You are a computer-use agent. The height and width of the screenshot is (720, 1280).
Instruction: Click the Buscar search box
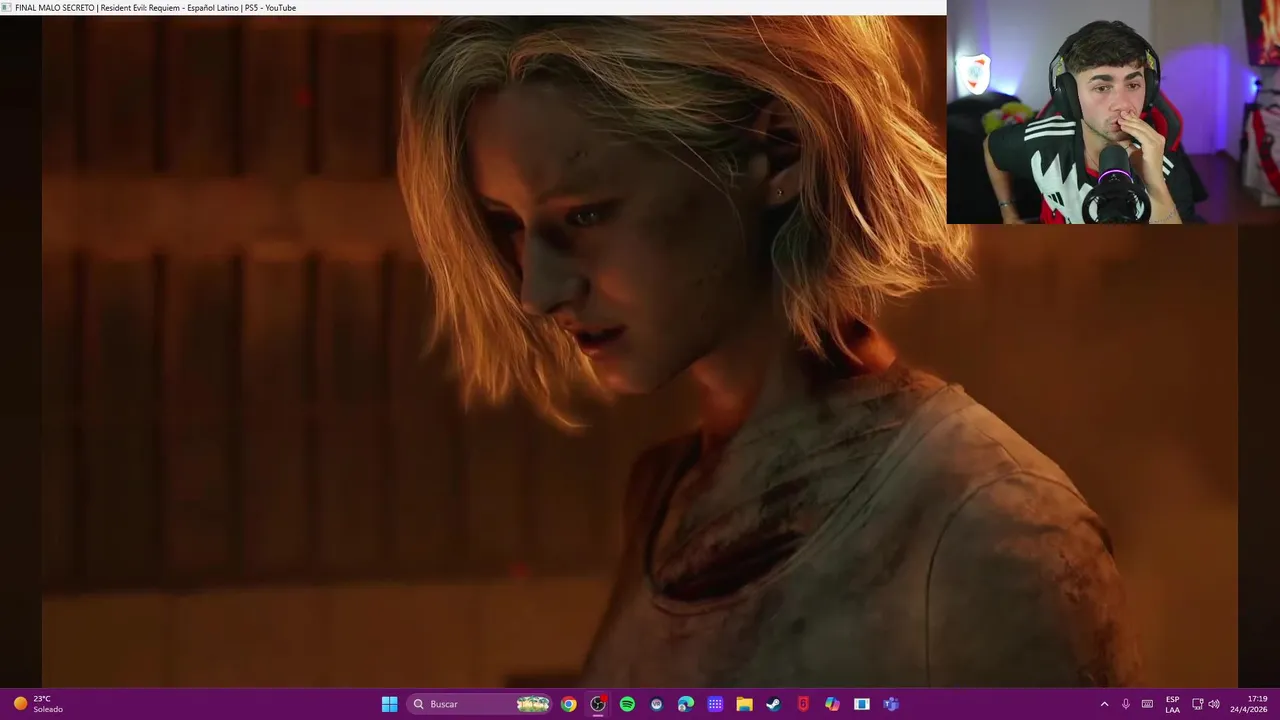pos(480,704)
